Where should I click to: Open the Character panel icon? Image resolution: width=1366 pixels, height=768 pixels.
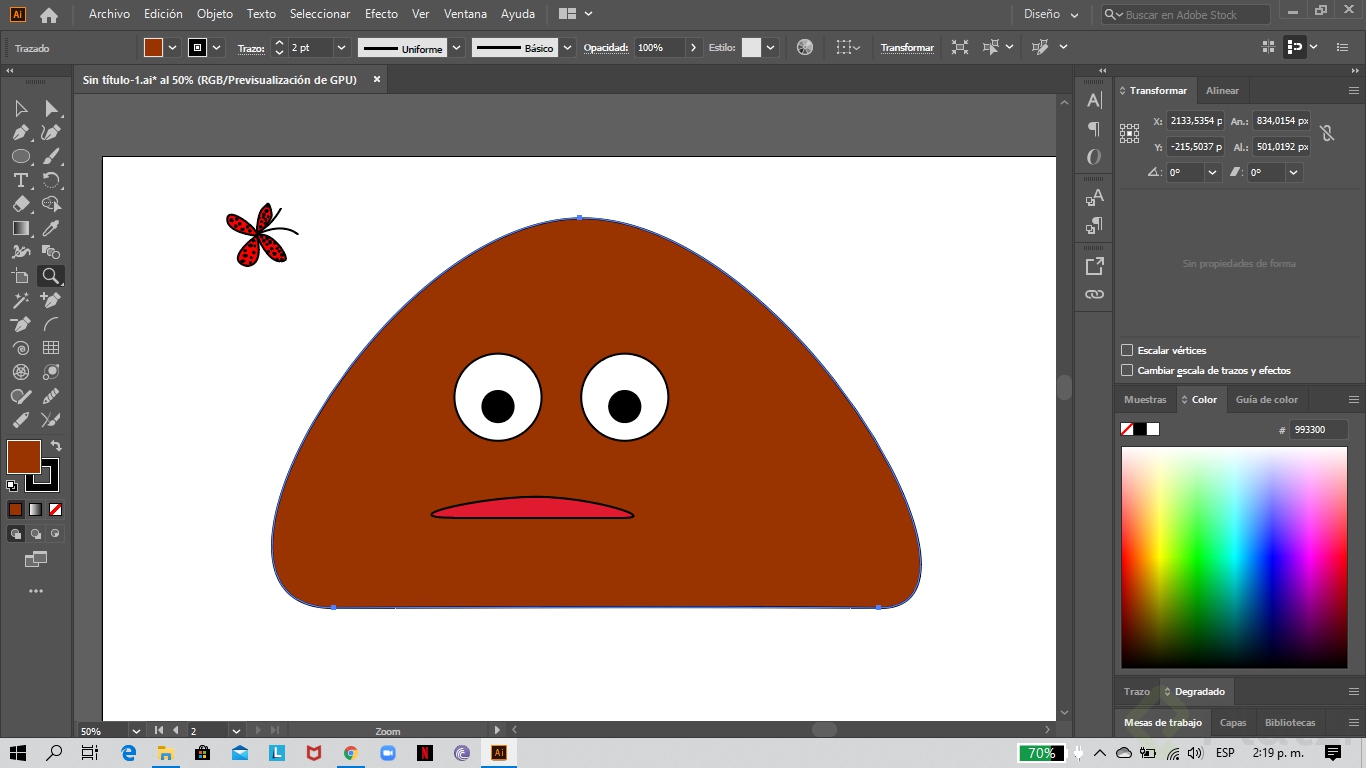point(1094,100)
